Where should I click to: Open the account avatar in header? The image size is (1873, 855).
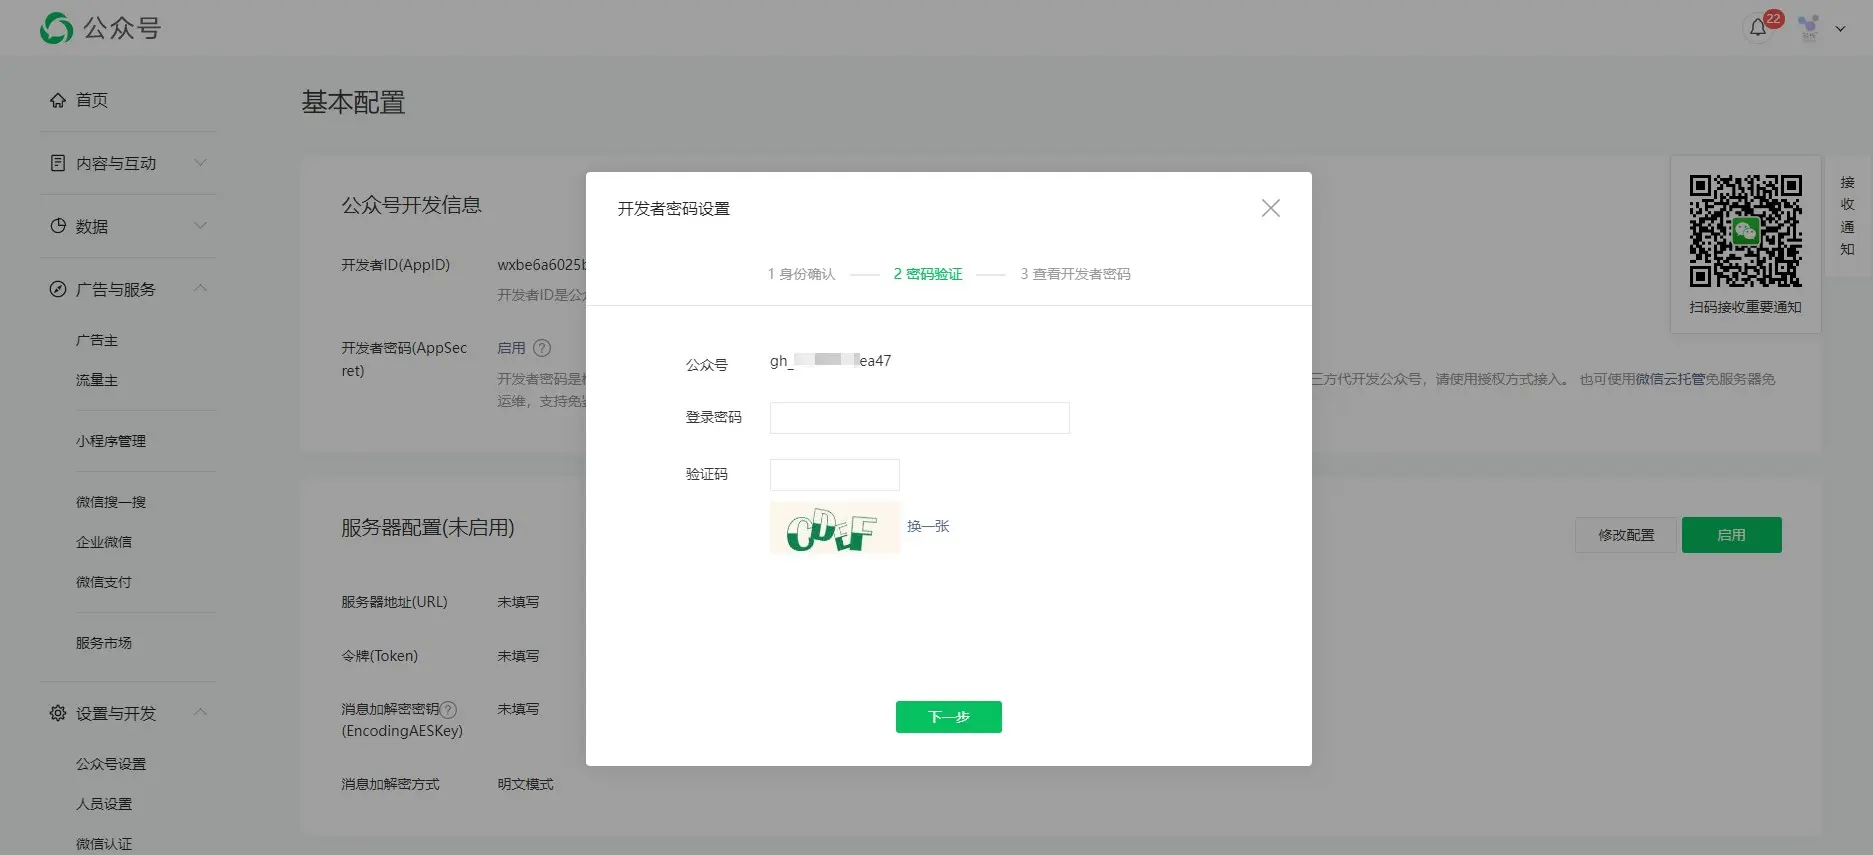1808,28
